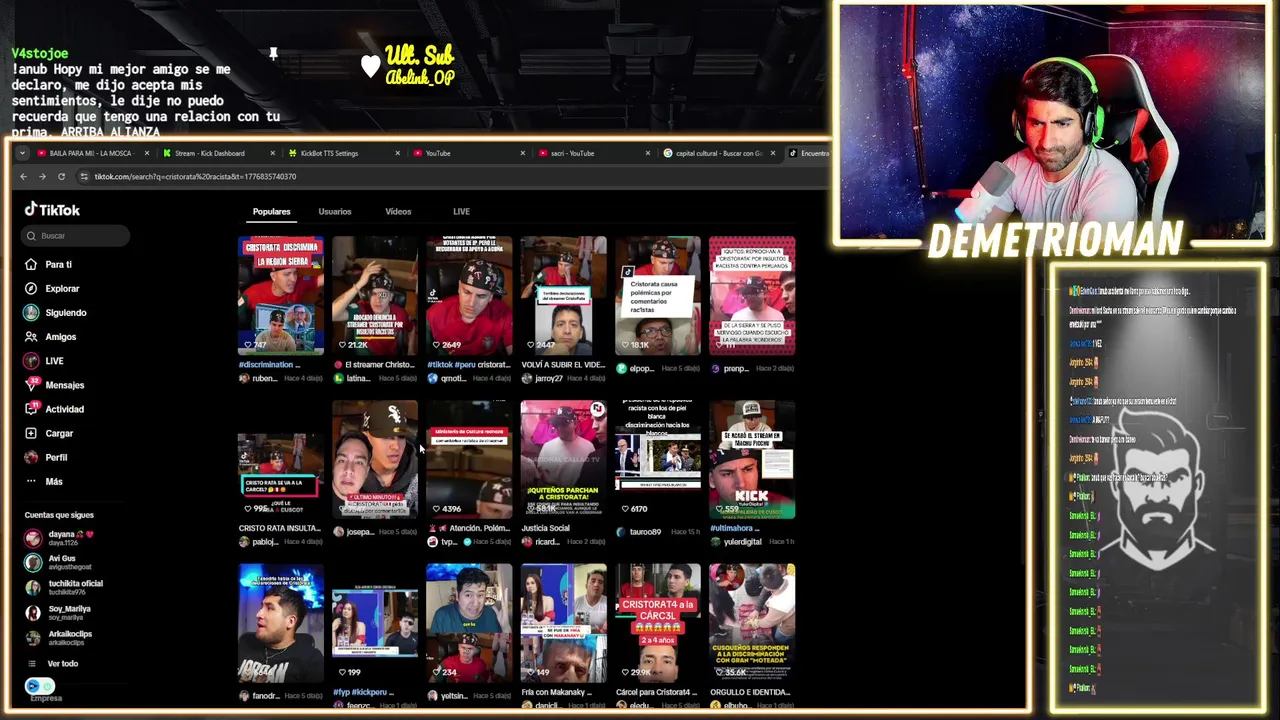The image size is (1280, 720).
Task: Open yulerdigital uploader link
Action: pyautogui.click(x=742, y=542)
